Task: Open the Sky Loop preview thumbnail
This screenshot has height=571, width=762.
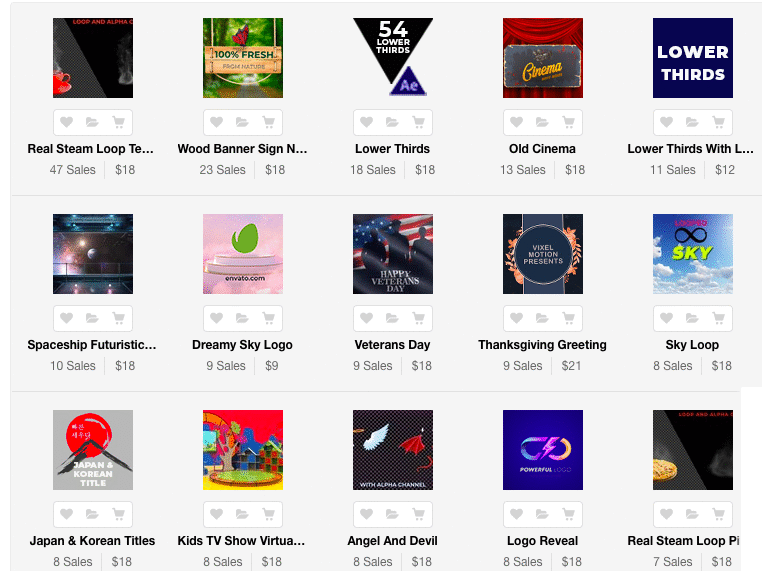Action: click(693, 254)
